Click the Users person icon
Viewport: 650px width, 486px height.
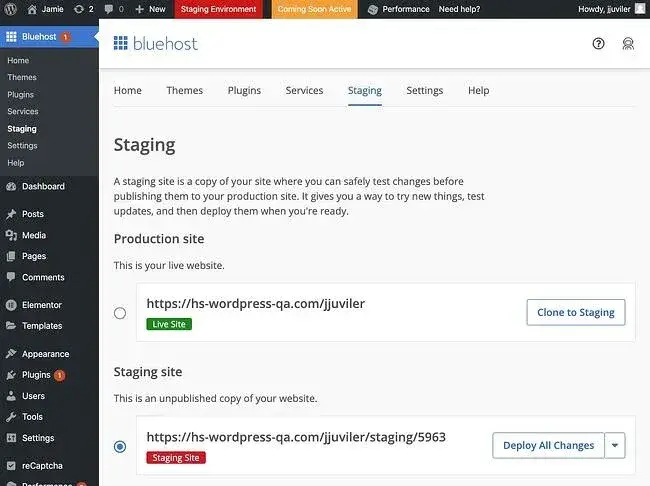[x=11, y=396]
